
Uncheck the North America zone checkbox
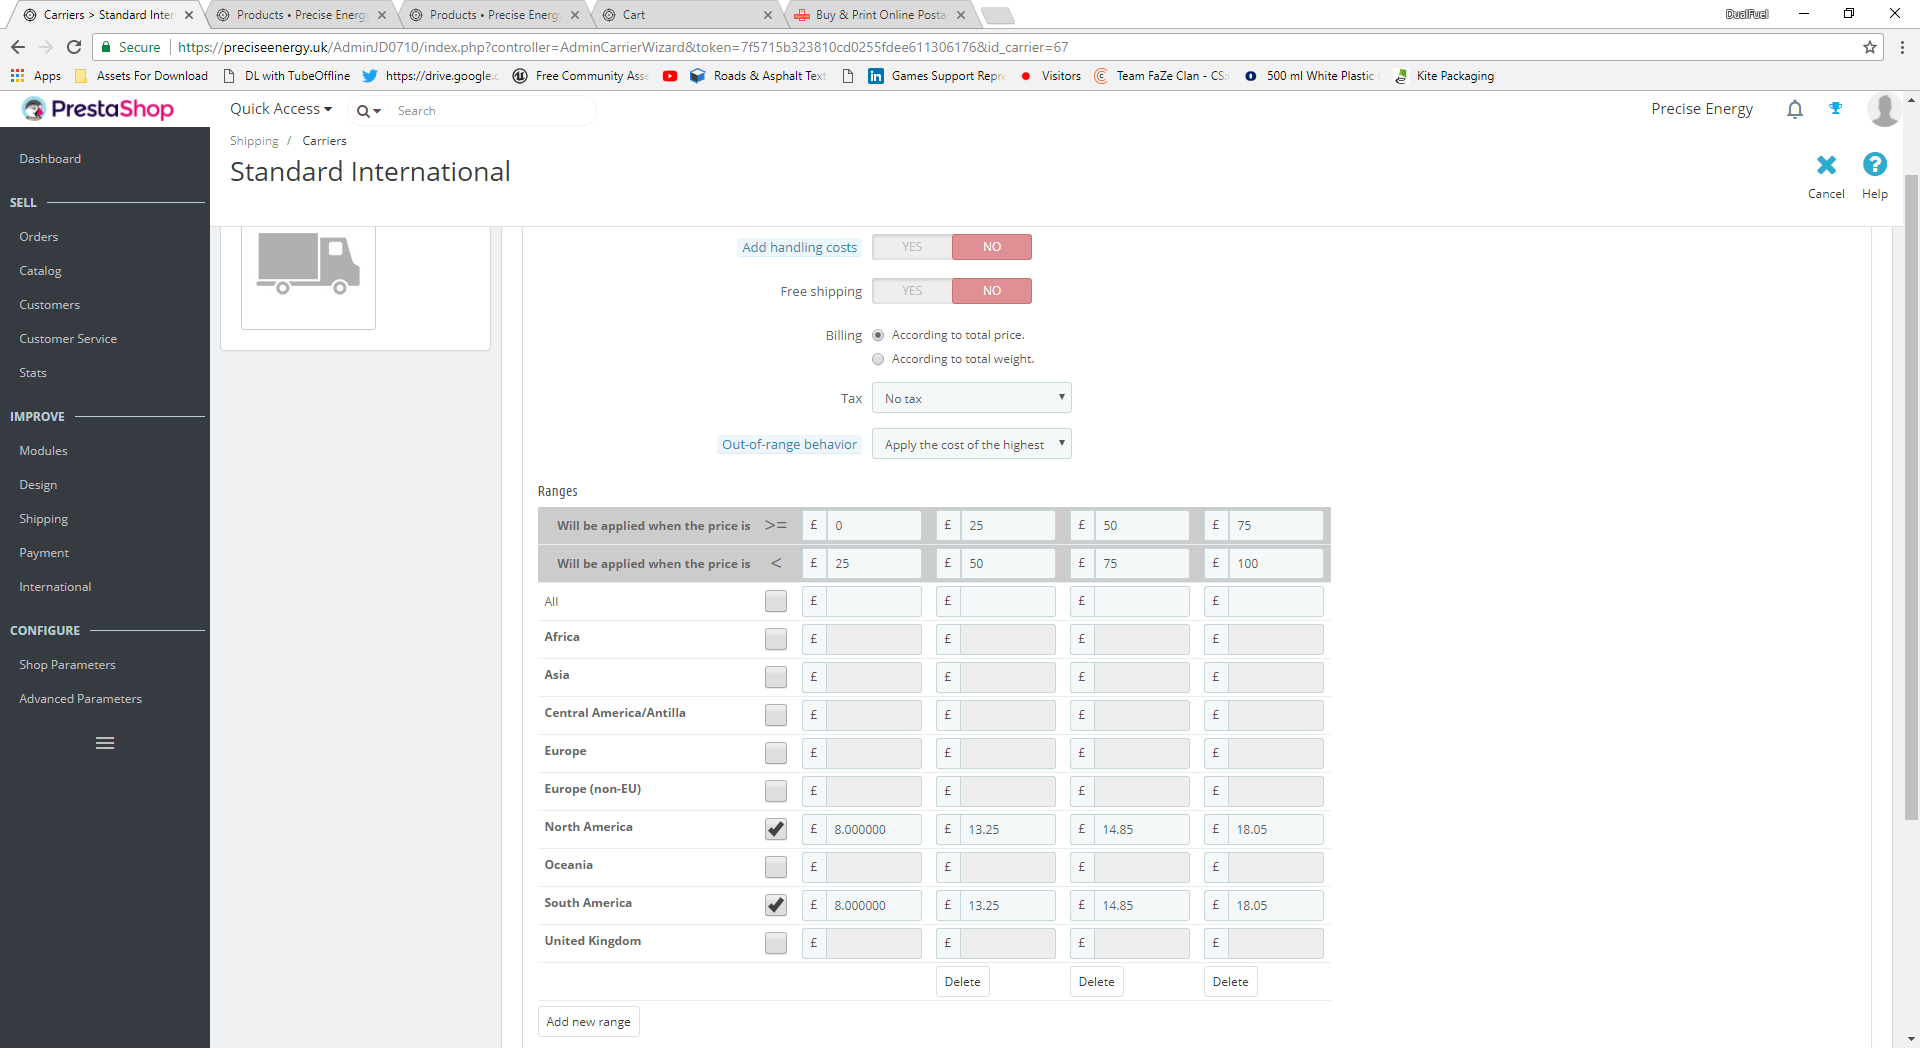[776, 829]
